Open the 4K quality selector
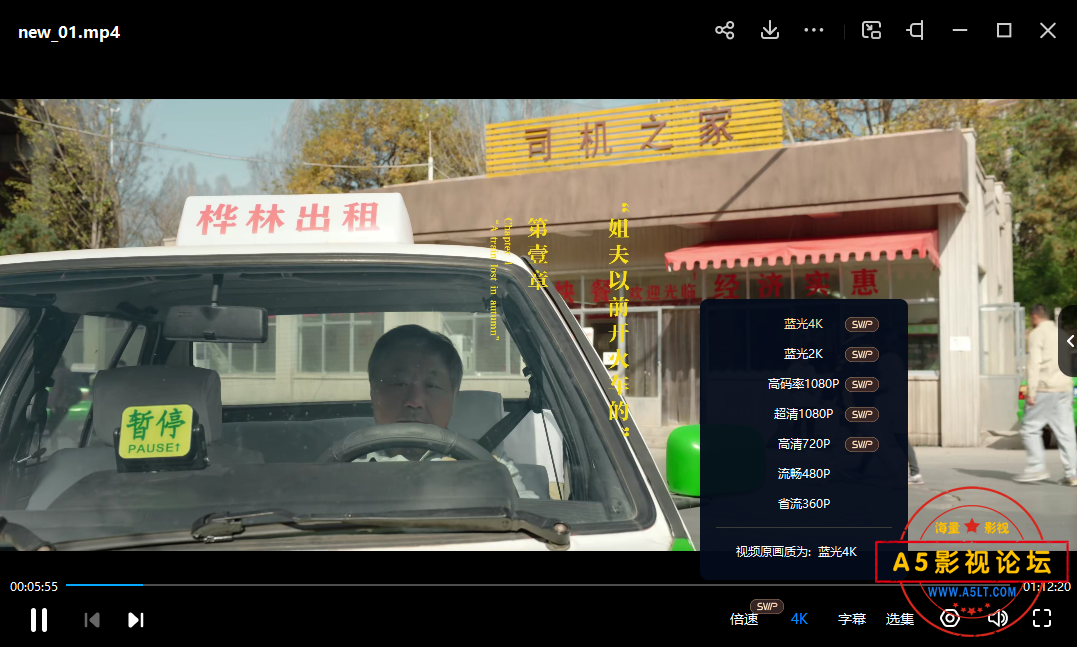The height and width of the screenshot is (647, 1077). coord(800,619)
